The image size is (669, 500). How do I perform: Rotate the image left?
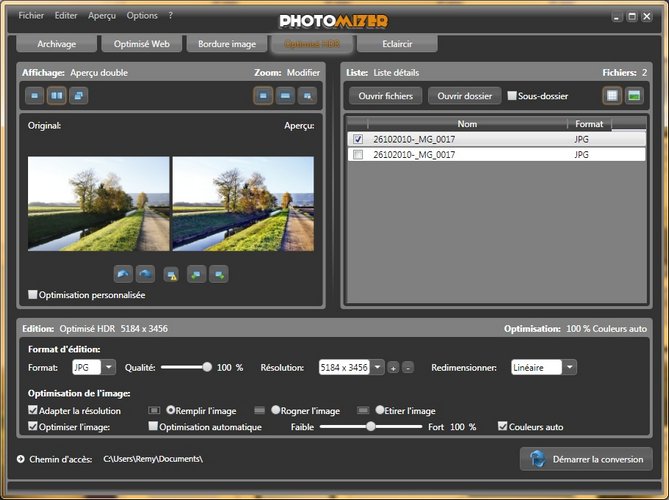pyautogui.click(x=123, y=274)
